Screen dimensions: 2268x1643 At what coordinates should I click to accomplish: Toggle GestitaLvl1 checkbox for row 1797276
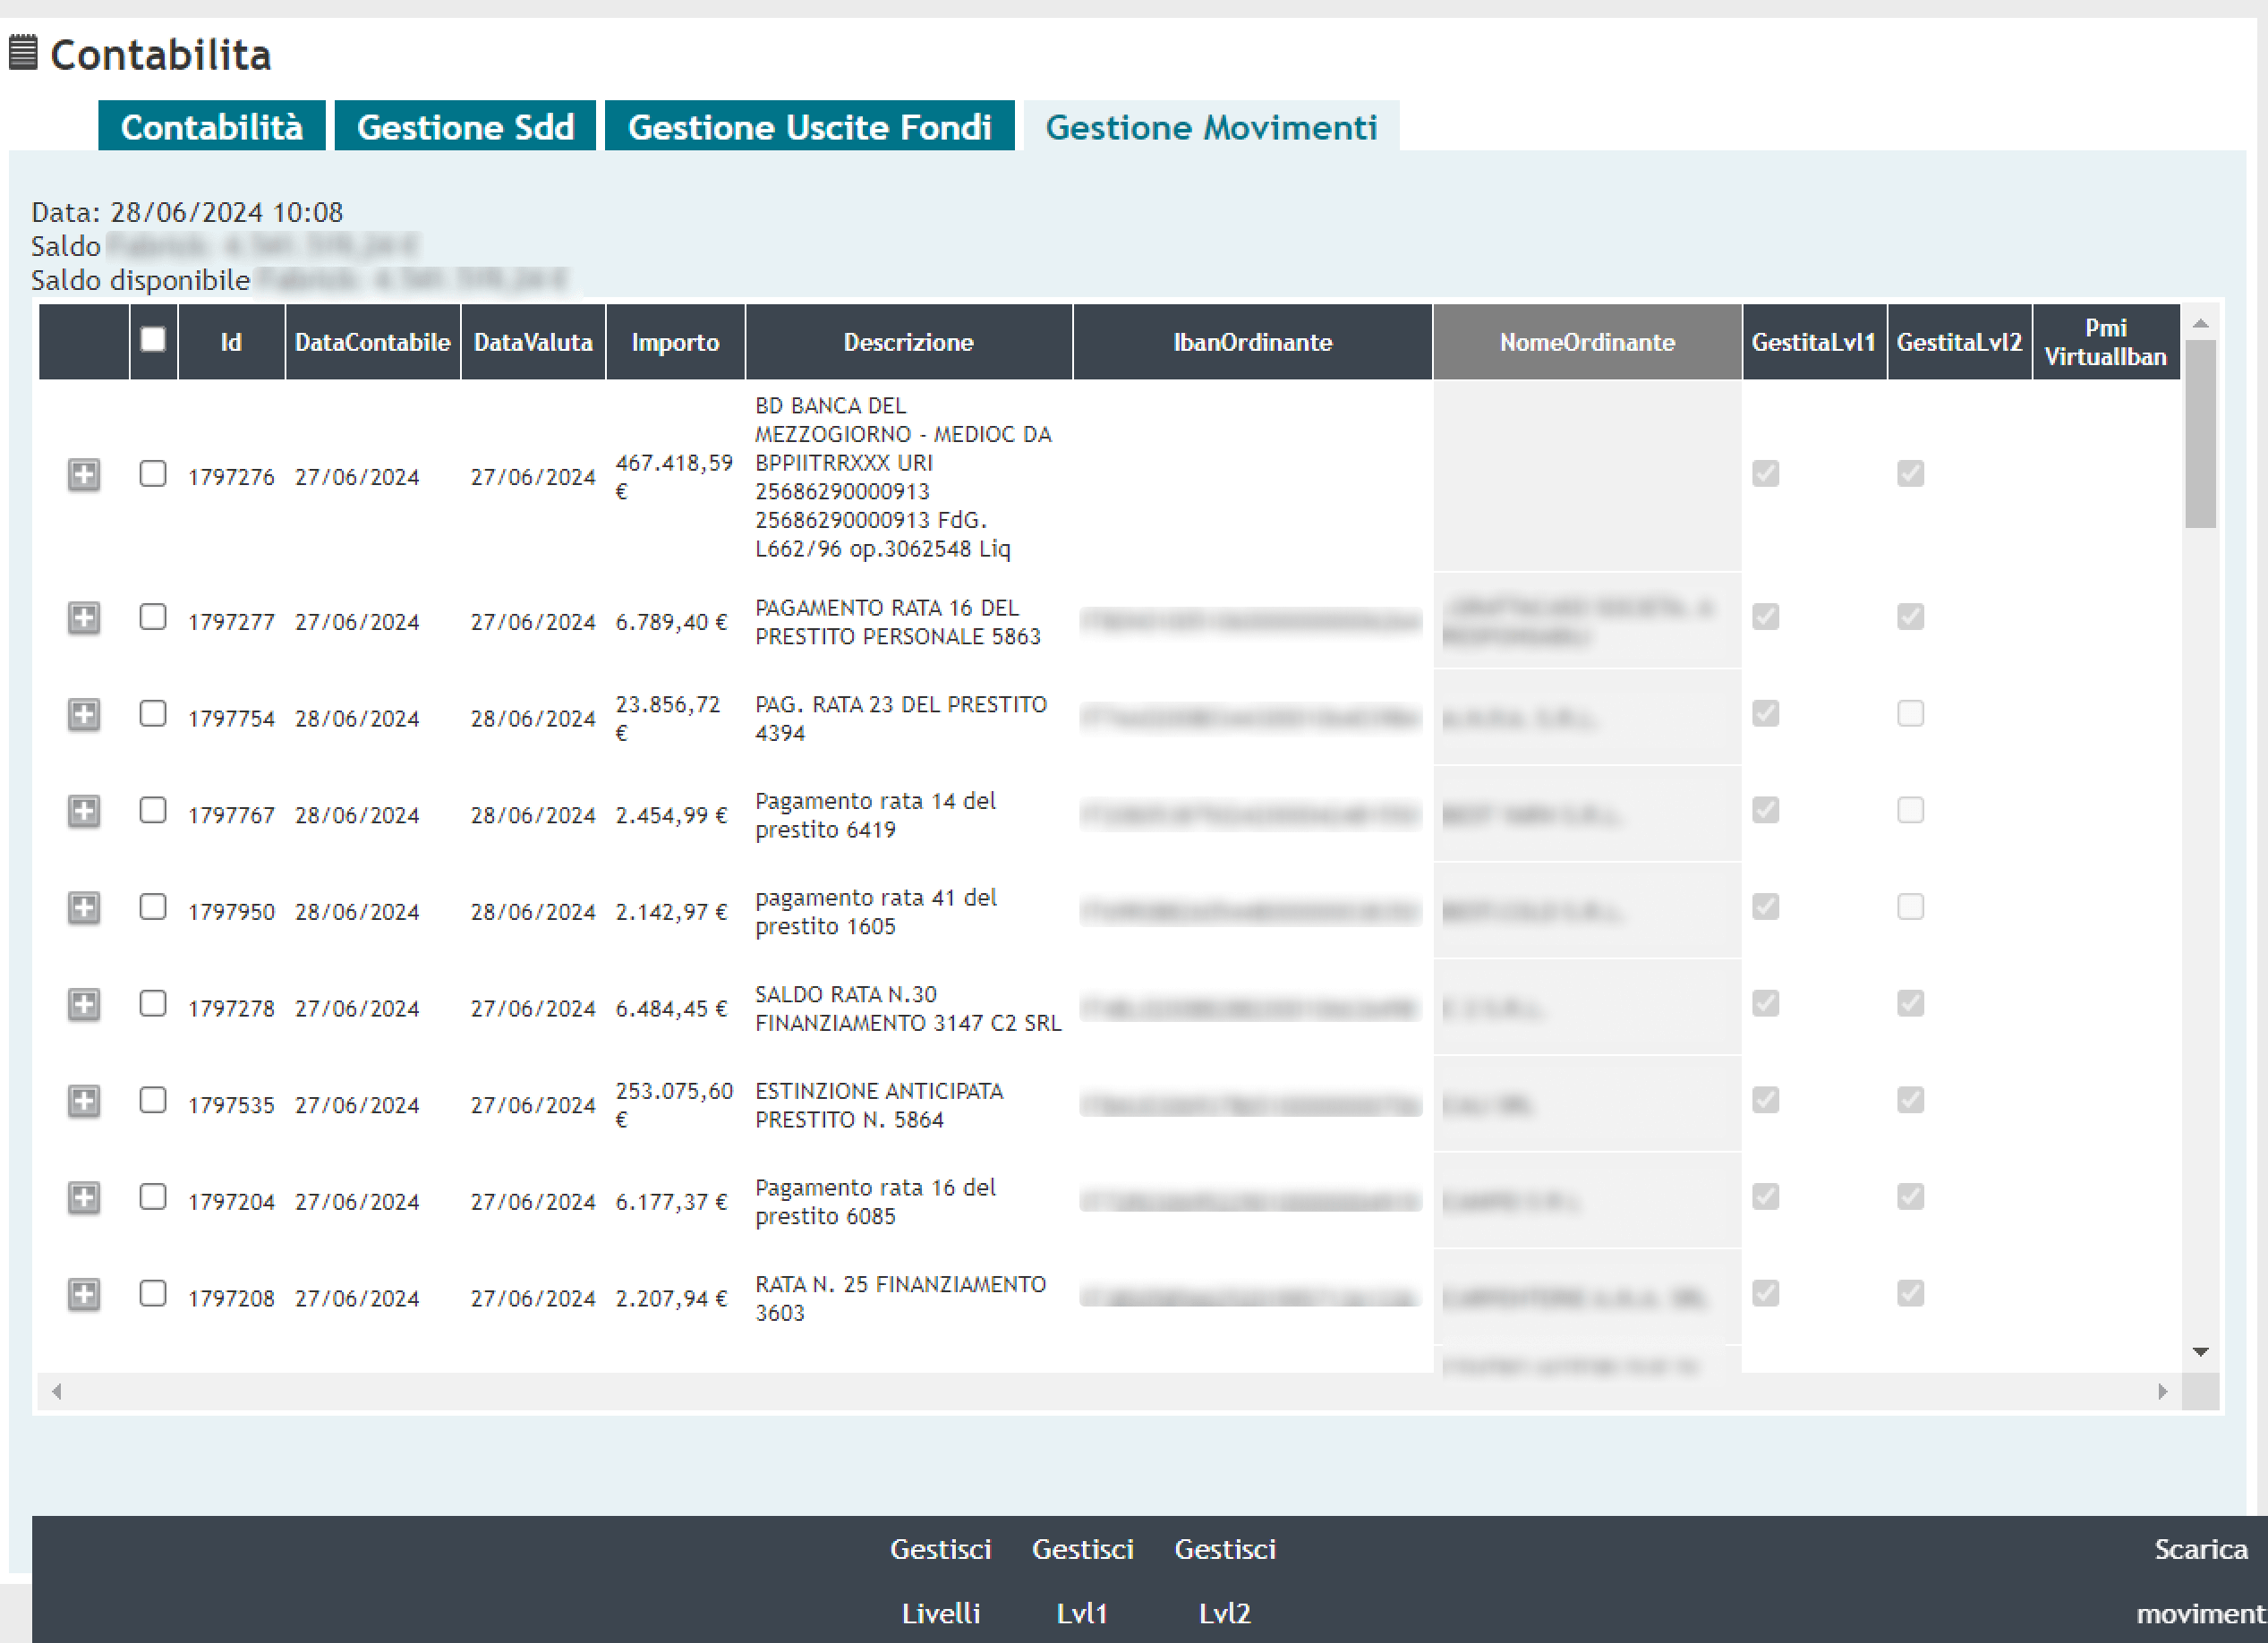click(1766, 473)
